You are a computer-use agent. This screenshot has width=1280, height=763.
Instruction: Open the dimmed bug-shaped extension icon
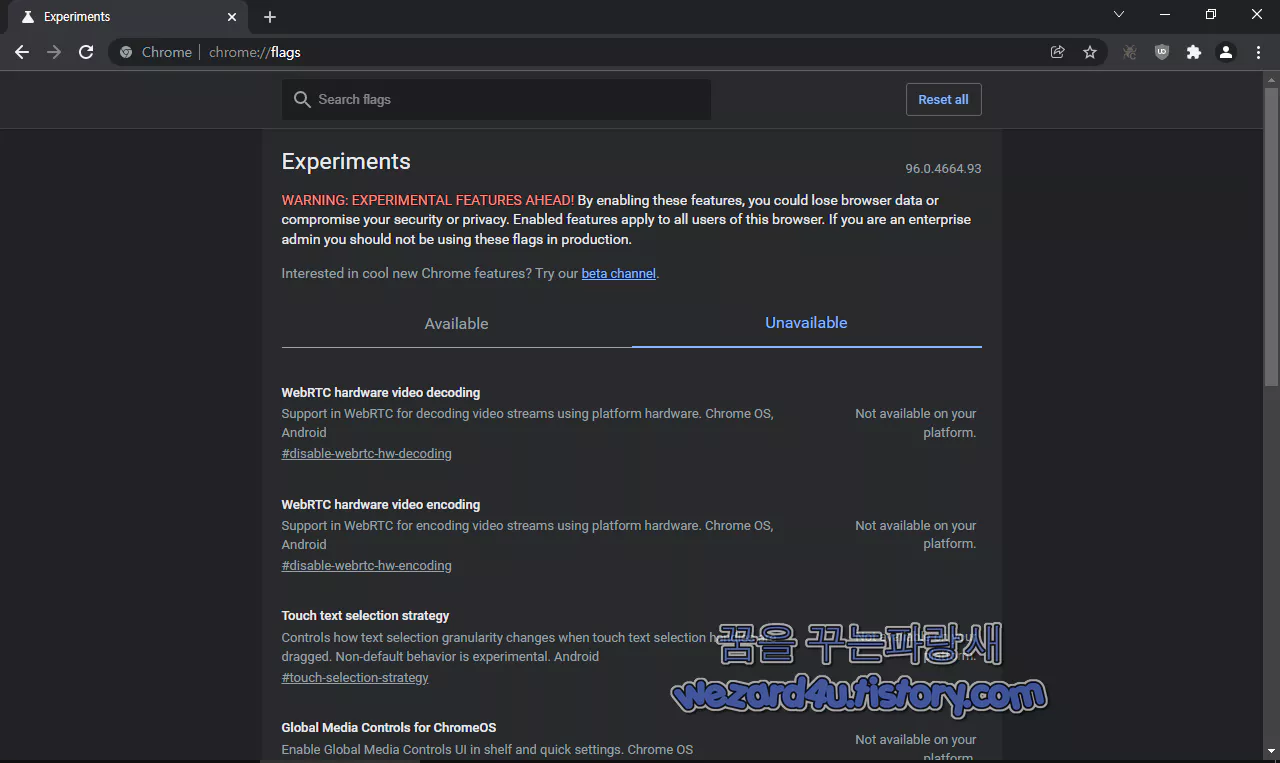click(x=1130, y=52)
